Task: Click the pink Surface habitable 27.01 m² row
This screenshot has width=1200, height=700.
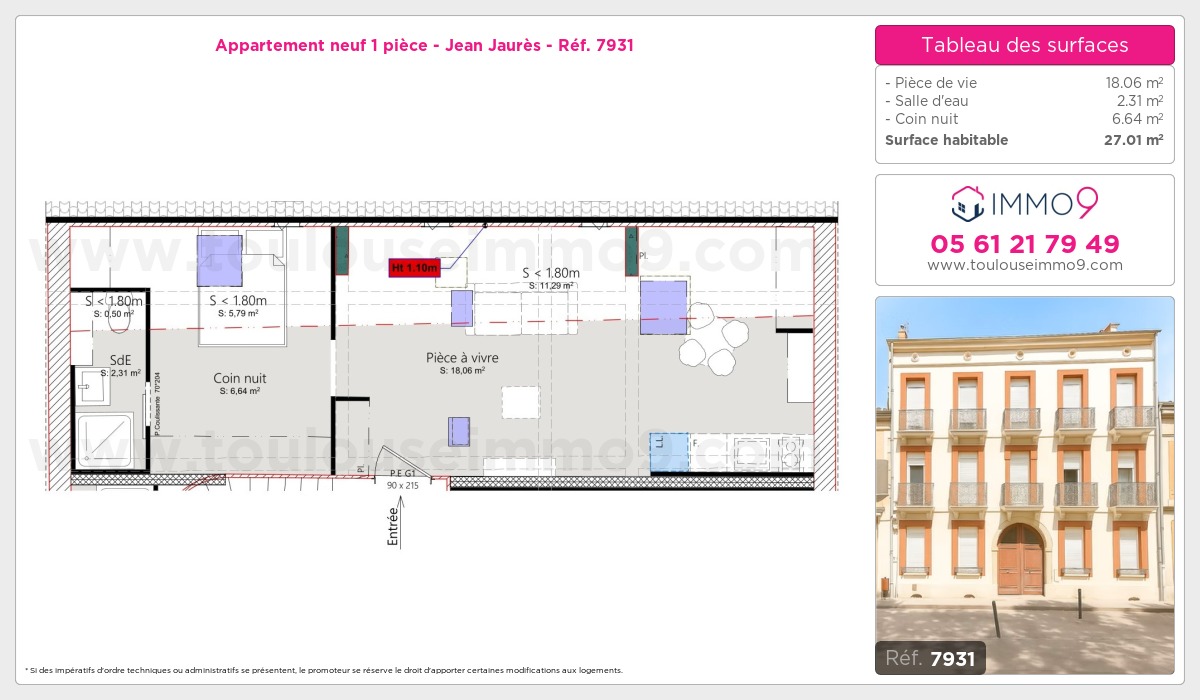Action: (x=1024, y=140)
